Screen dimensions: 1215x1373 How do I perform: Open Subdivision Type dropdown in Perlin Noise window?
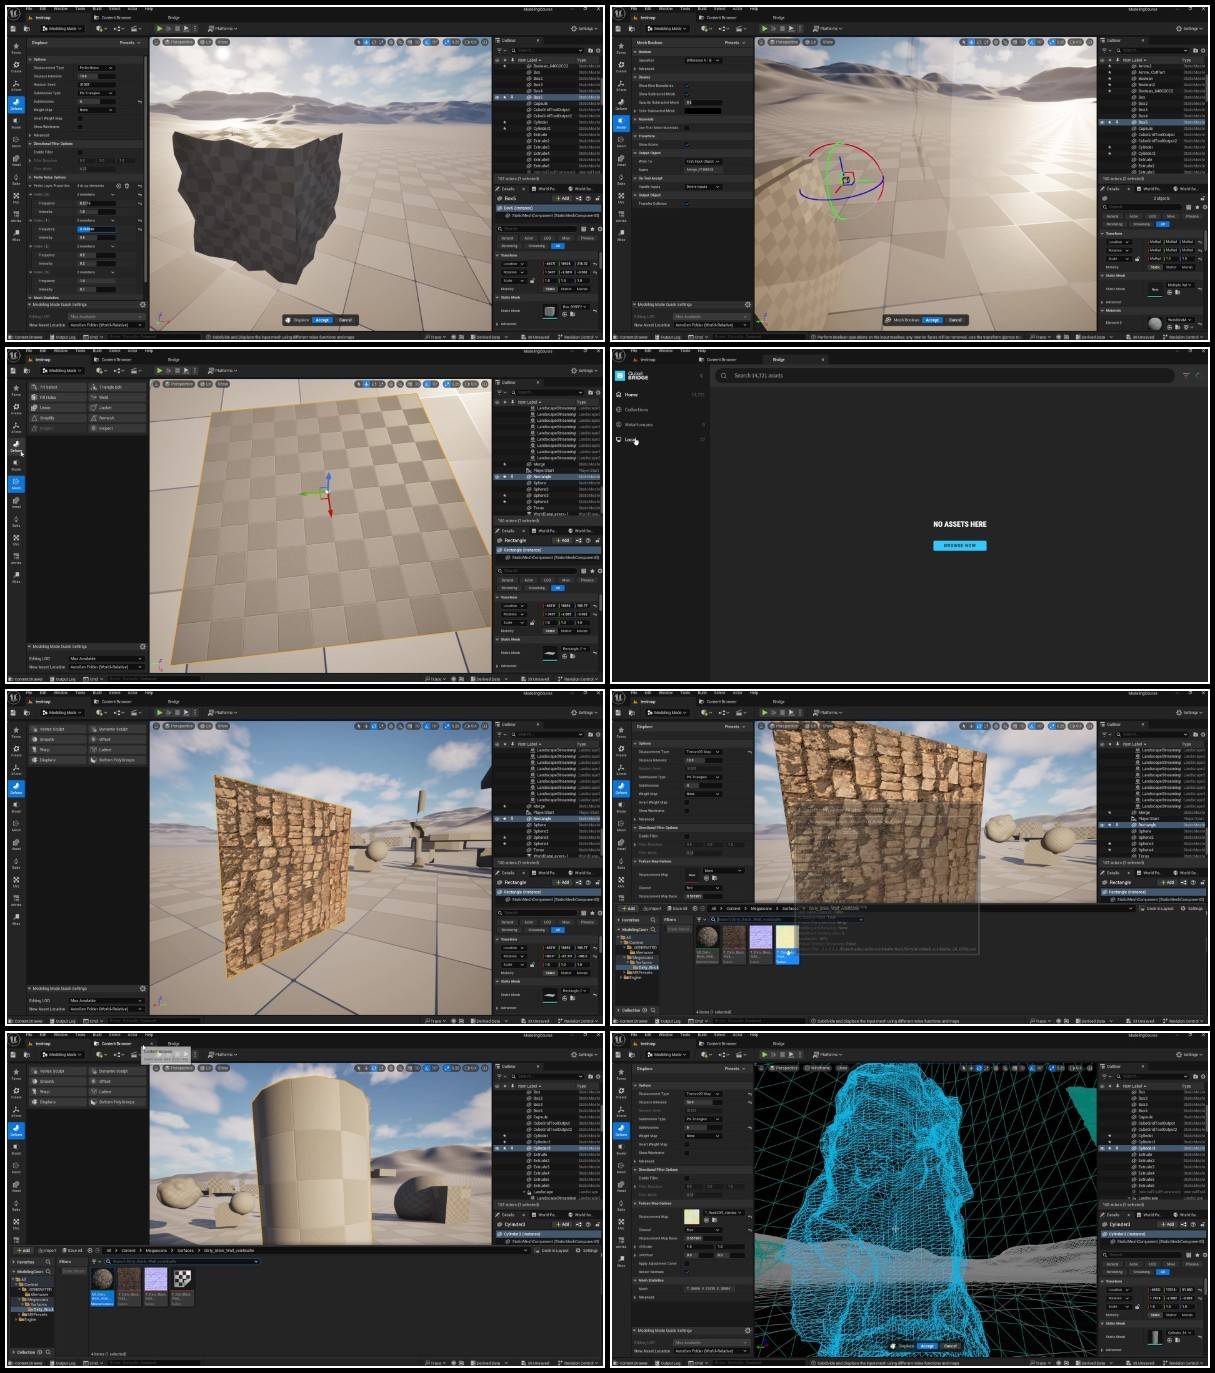click(x=97, y=93)
